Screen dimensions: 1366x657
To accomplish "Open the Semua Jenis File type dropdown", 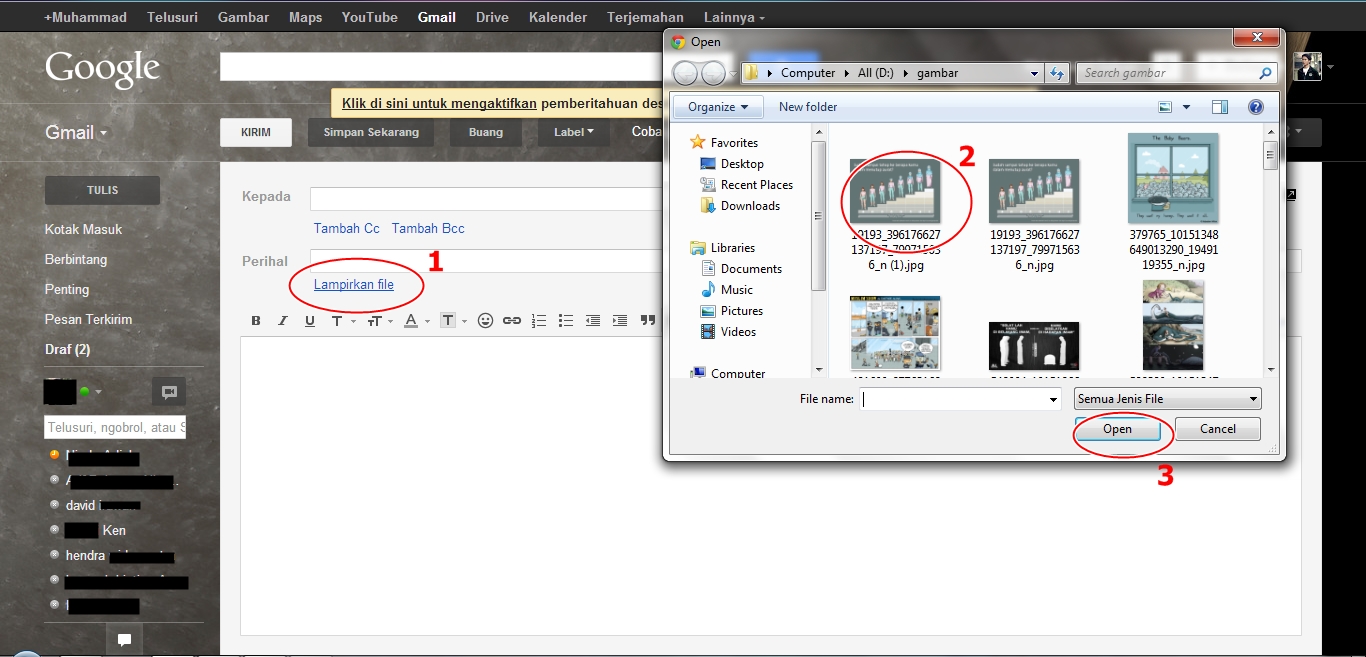I will pyautogui.click(x=1166, y=398).
